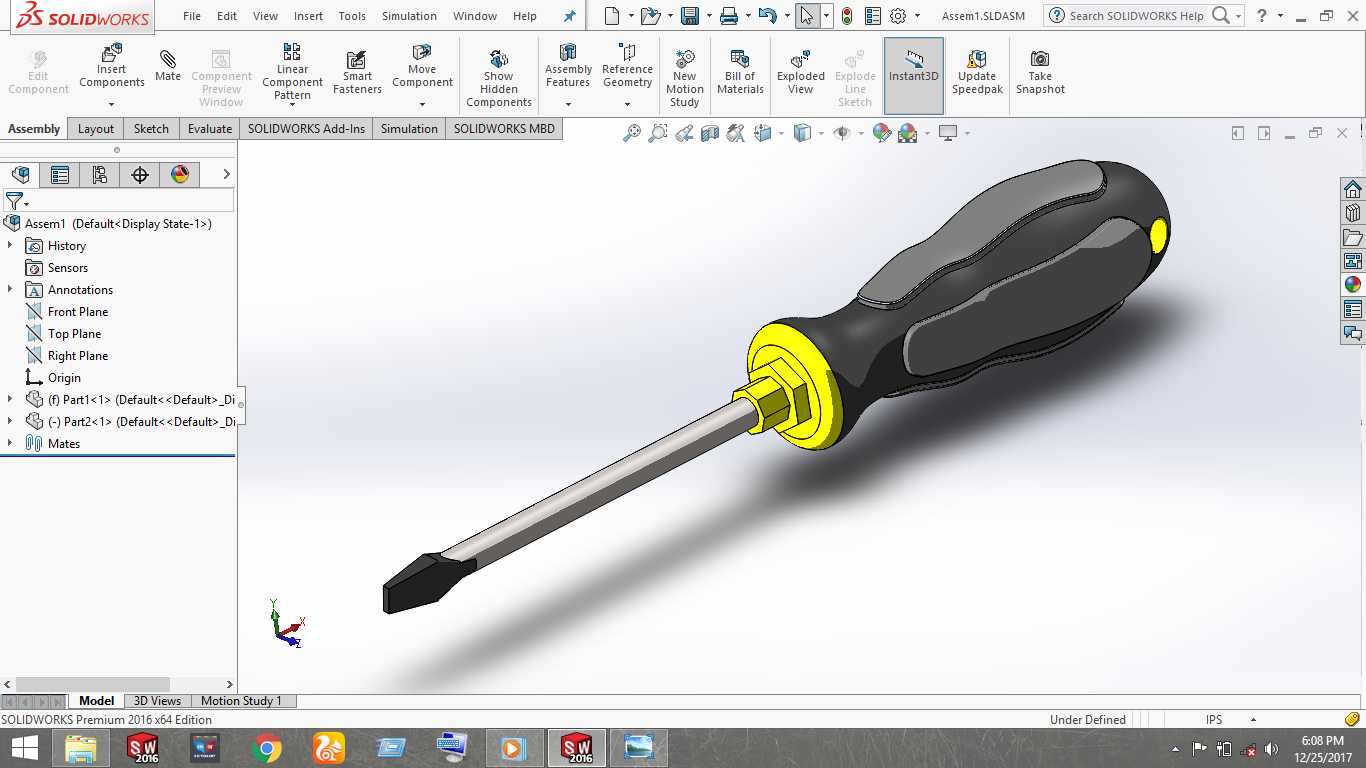Open Assembly Features dropdown arrow

click(568, 104)
